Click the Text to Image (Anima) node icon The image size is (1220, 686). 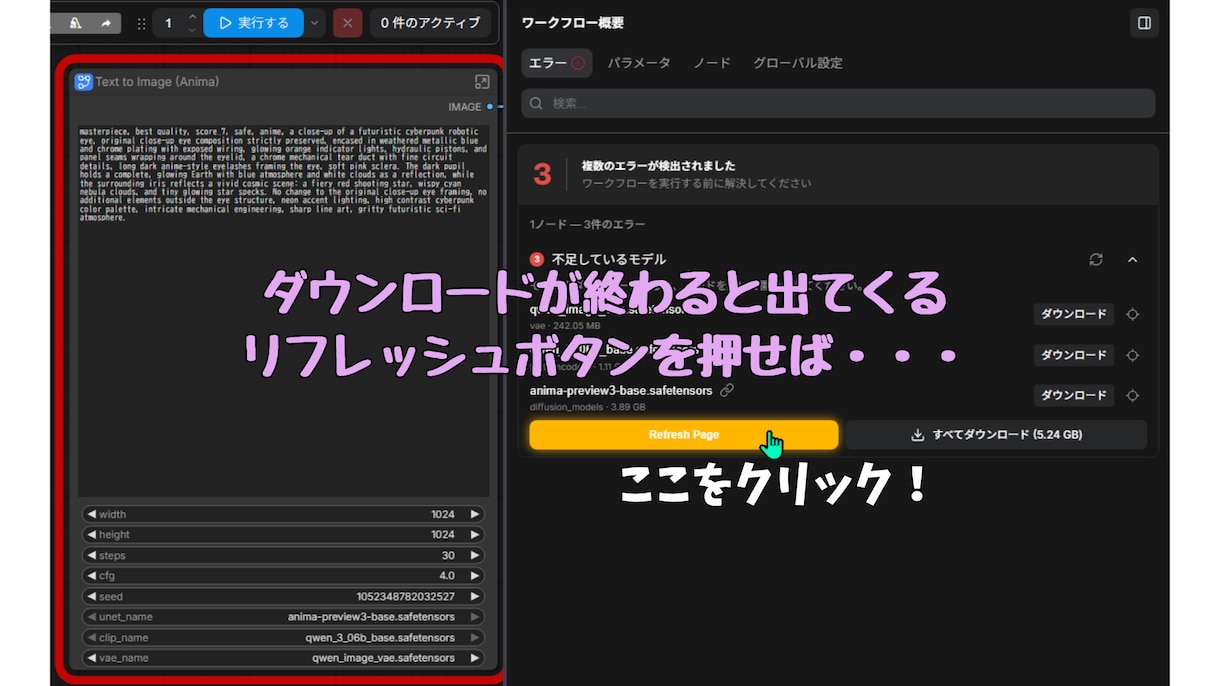point(84,82)
